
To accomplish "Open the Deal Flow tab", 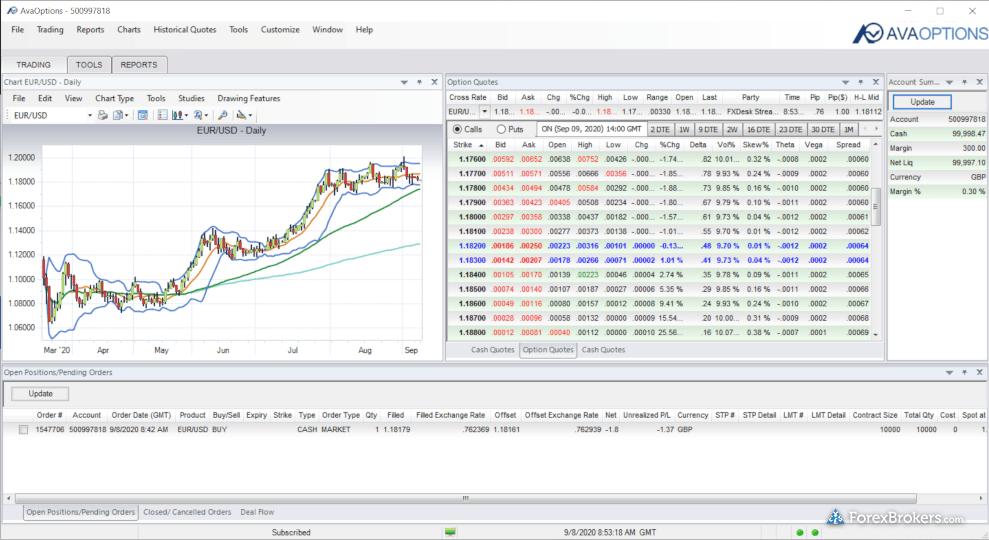I will pos(257,512).
